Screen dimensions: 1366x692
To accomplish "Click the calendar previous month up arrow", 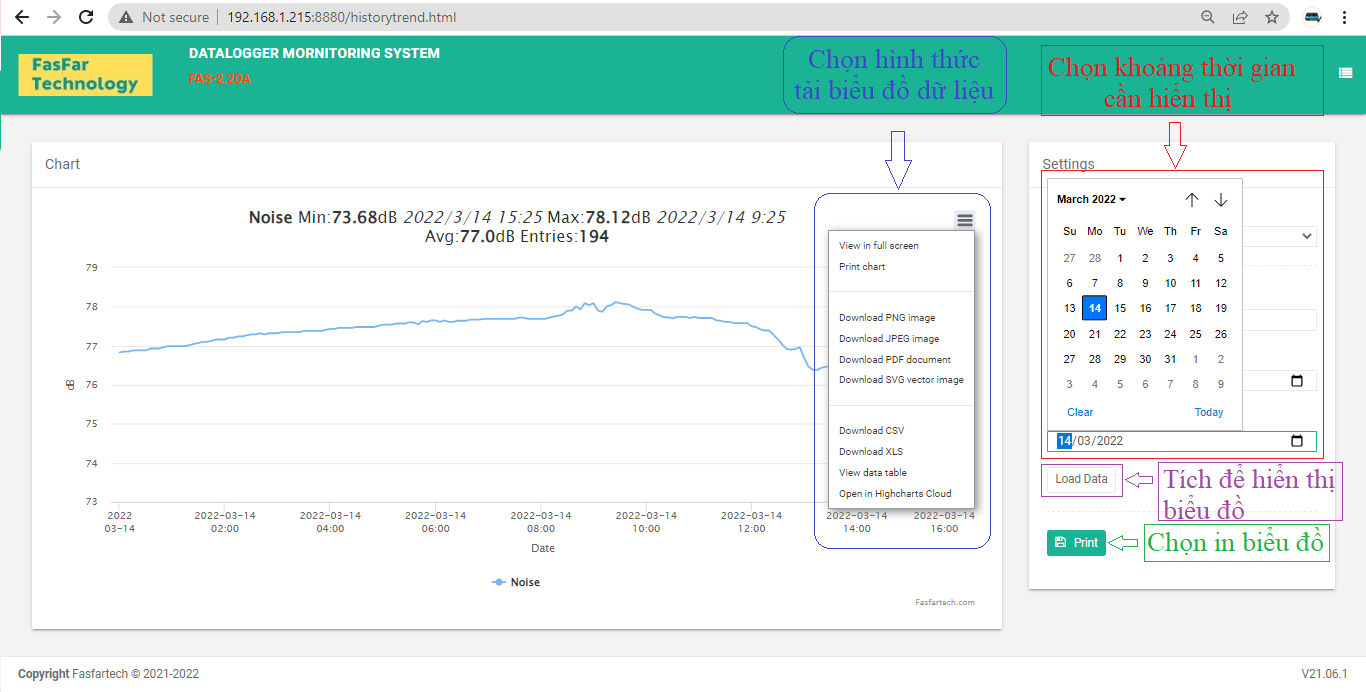I will click(1191, 200).
